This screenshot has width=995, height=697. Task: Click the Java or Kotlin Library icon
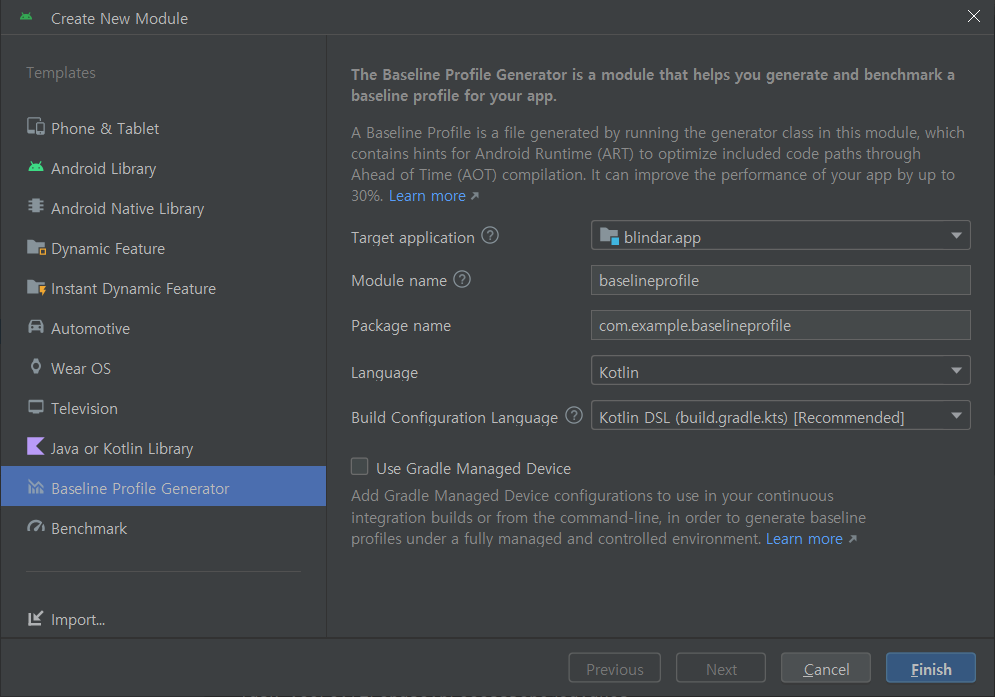(36, 446)
